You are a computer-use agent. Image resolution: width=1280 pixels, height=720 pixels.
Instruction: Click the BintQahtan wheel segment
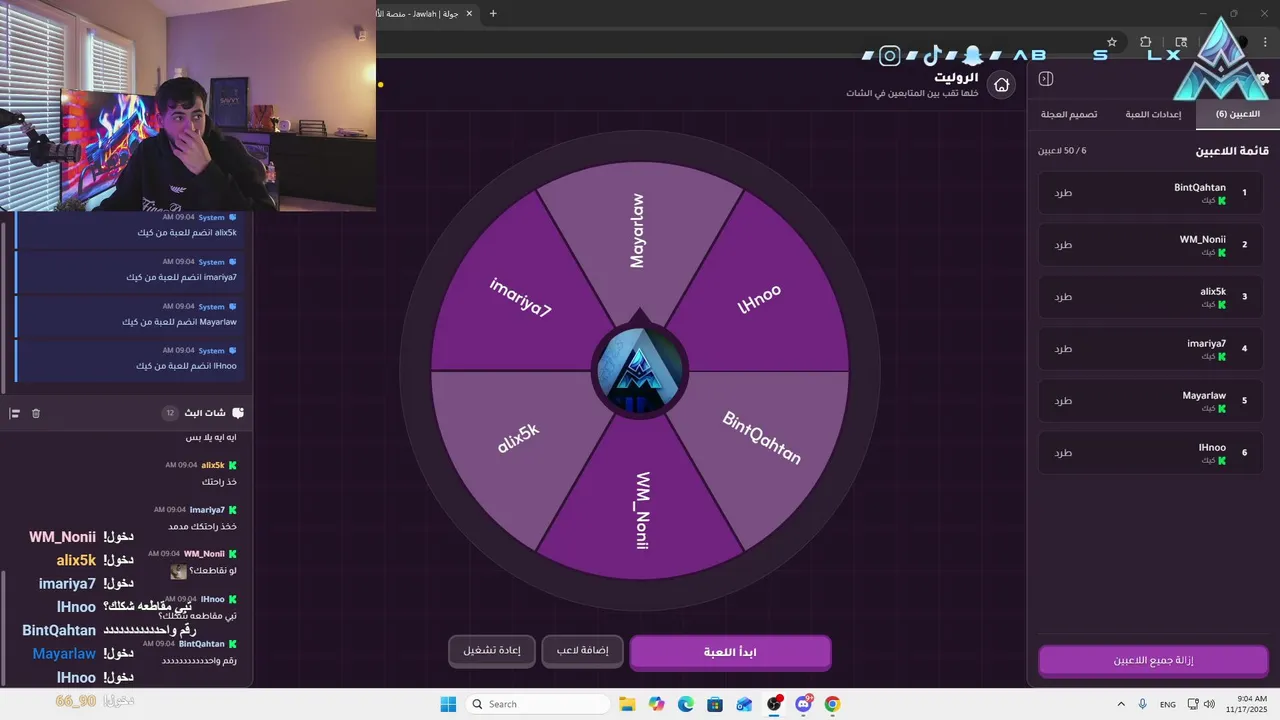click(762, 440)
